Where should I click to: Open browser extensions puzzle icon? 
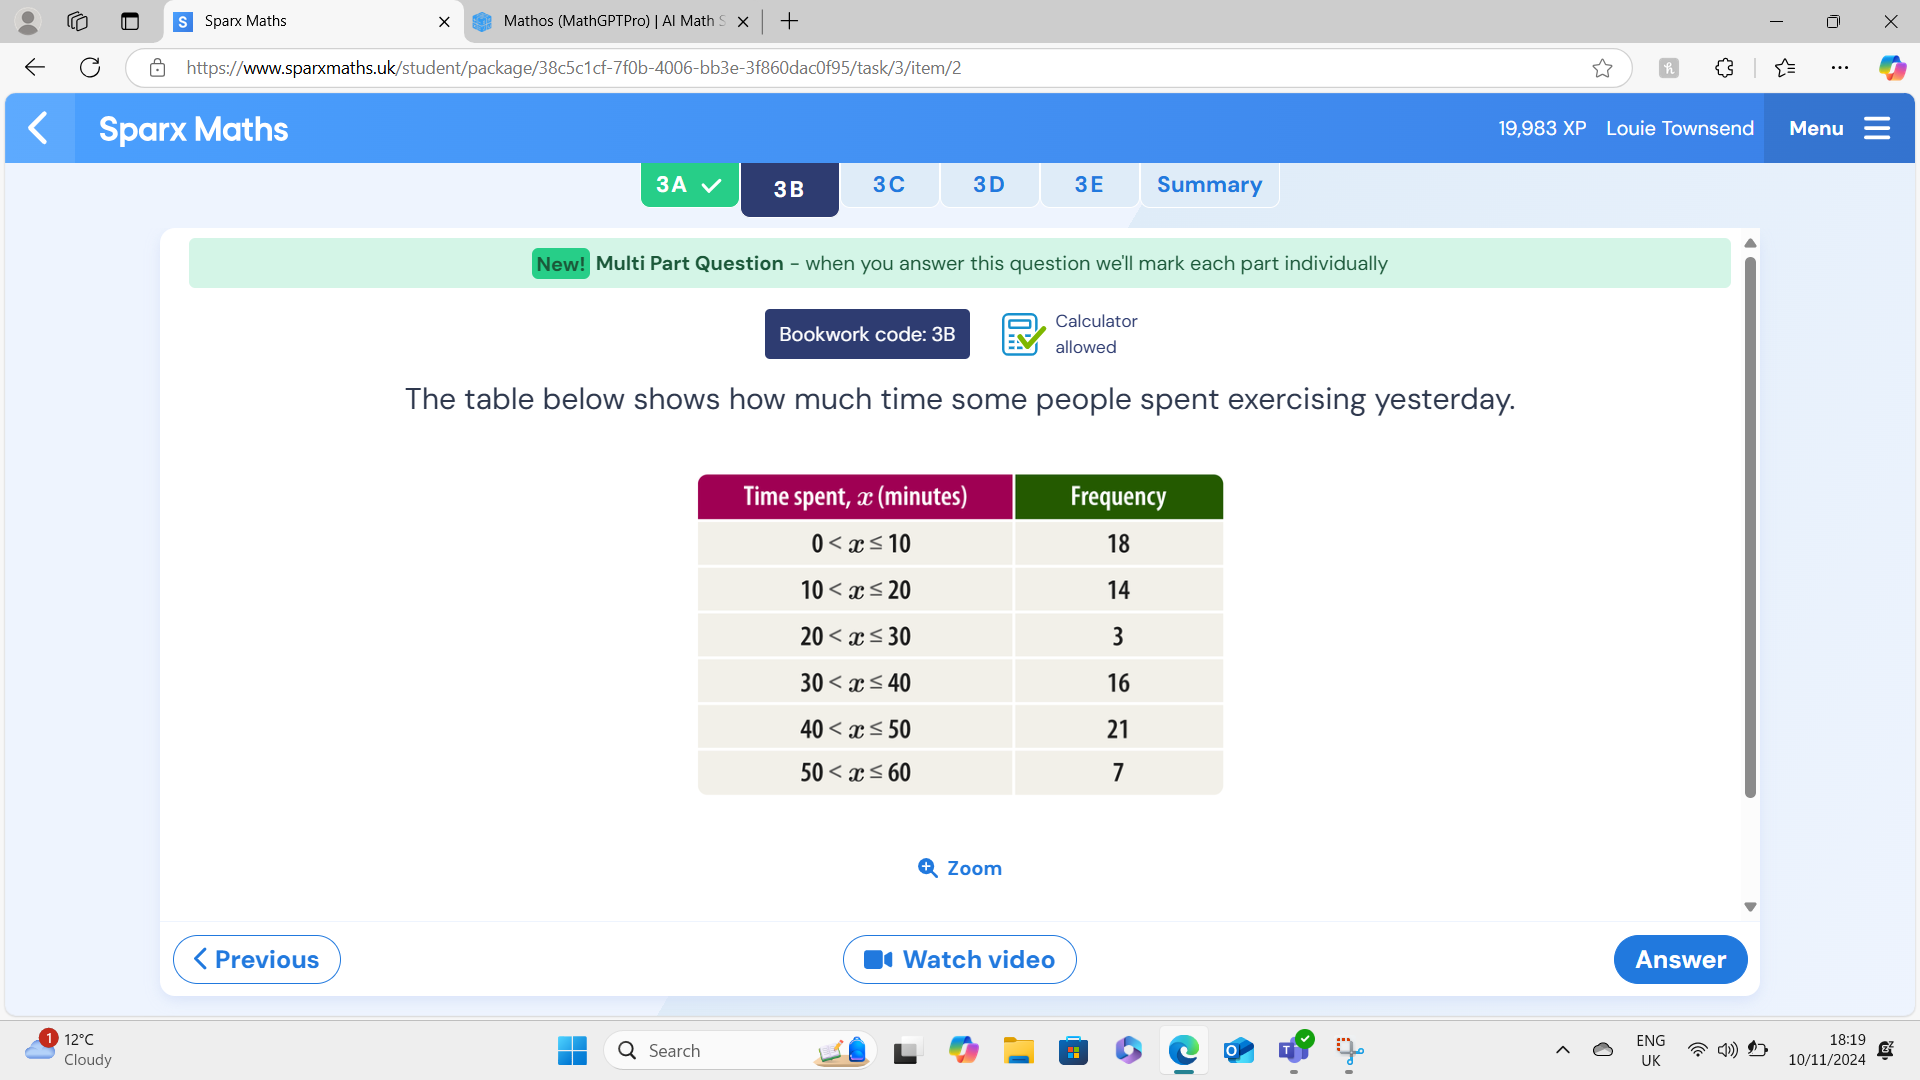(x=1724, y=68)
